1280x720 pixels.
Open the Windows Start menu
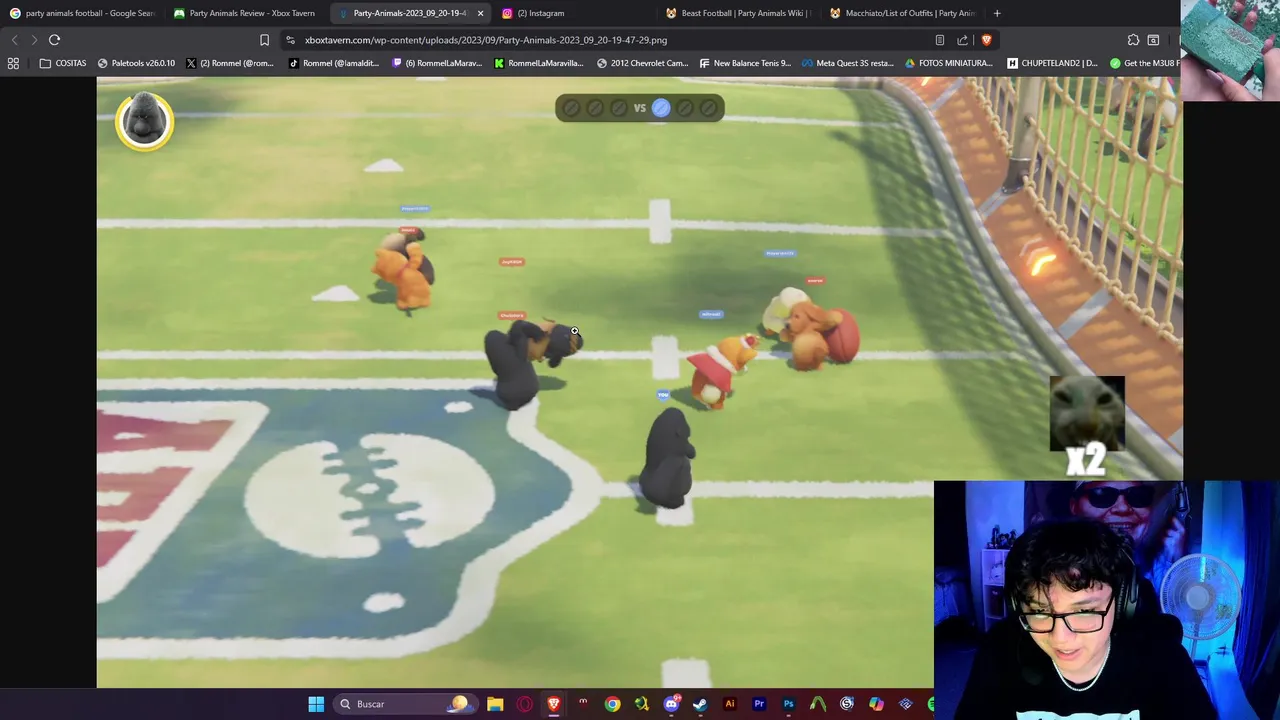(x=316, y=704)
